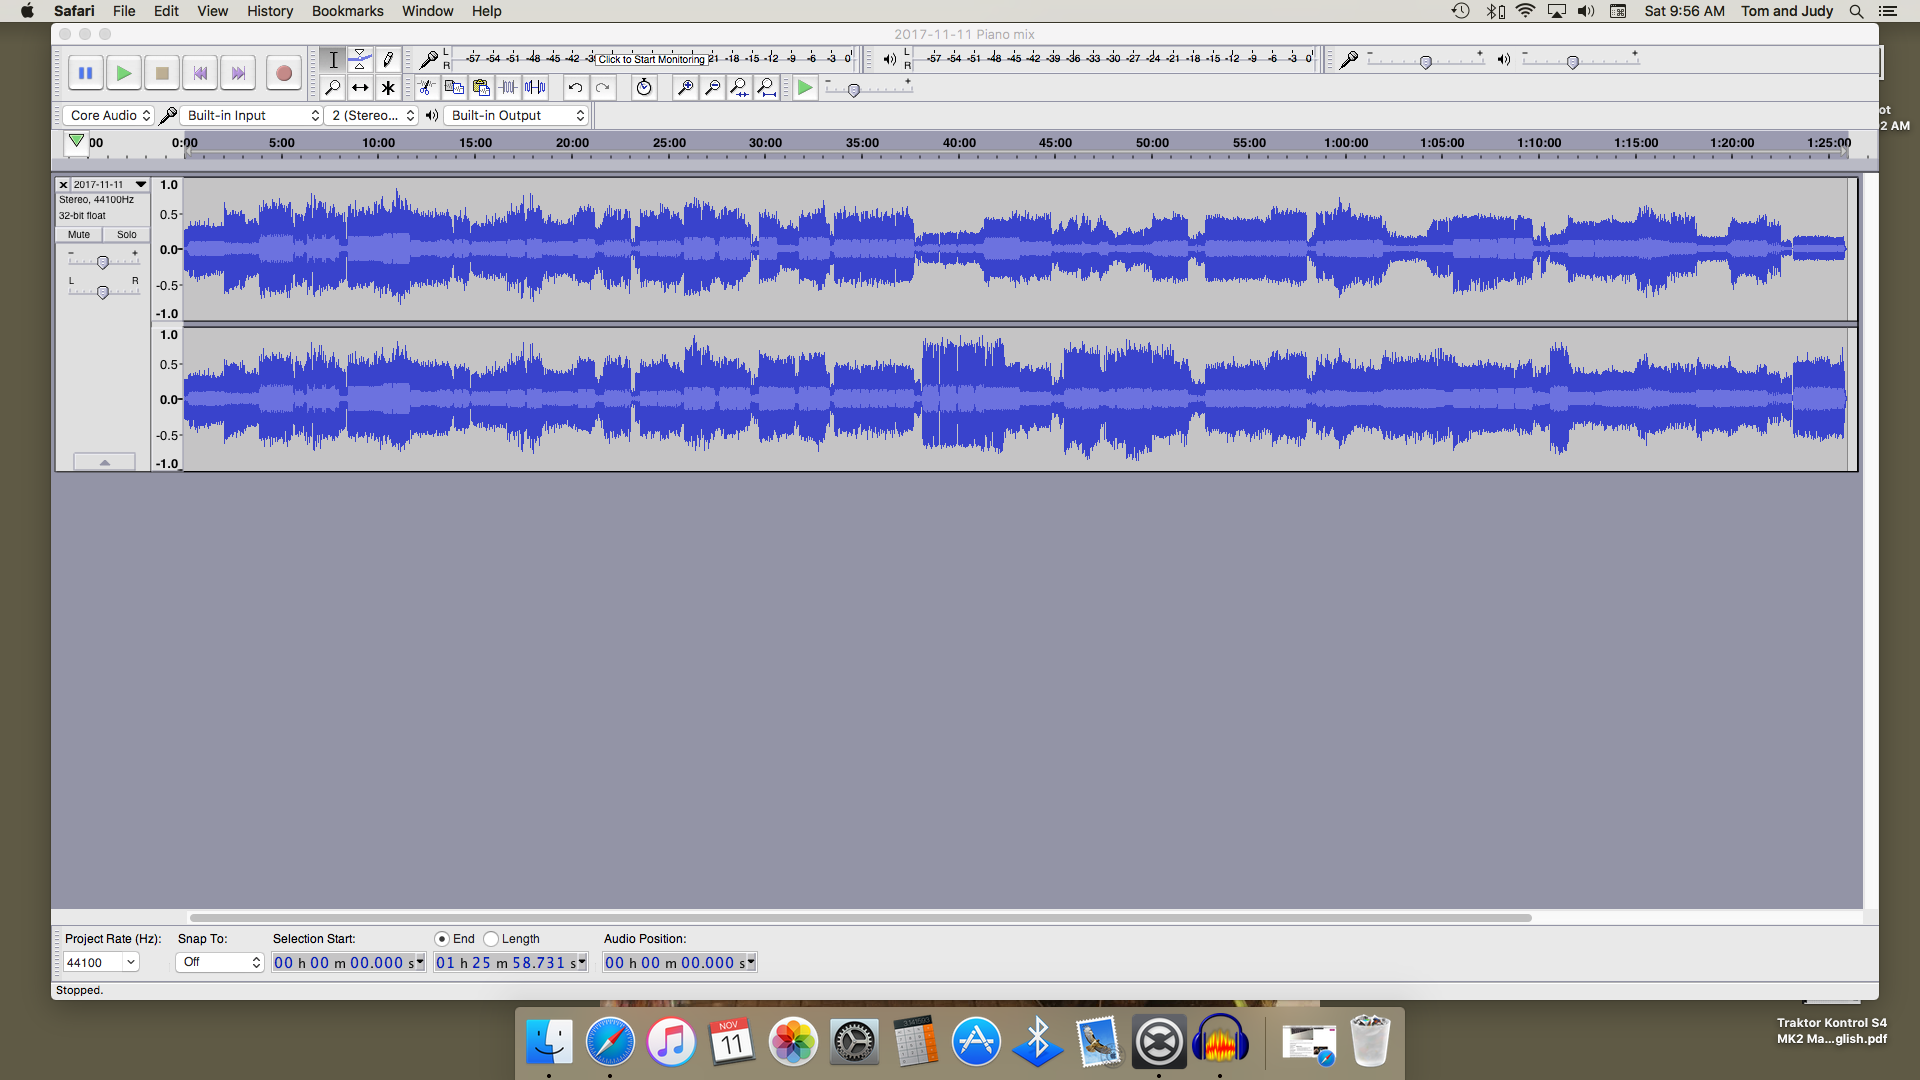The width and height of the screenshot is (1920, 1080).
Task: Open the View menu
Action: [x=212, y=11]
